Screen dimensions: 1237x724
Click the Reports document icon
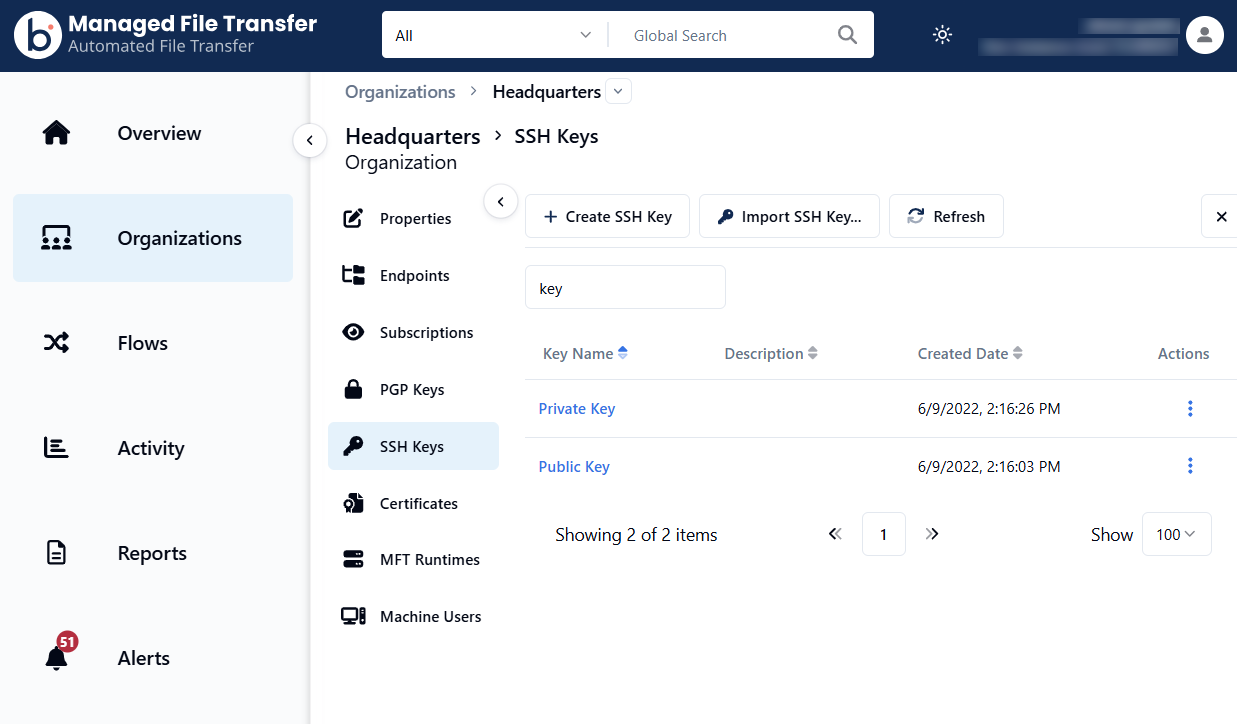click(x=56, y=553)
